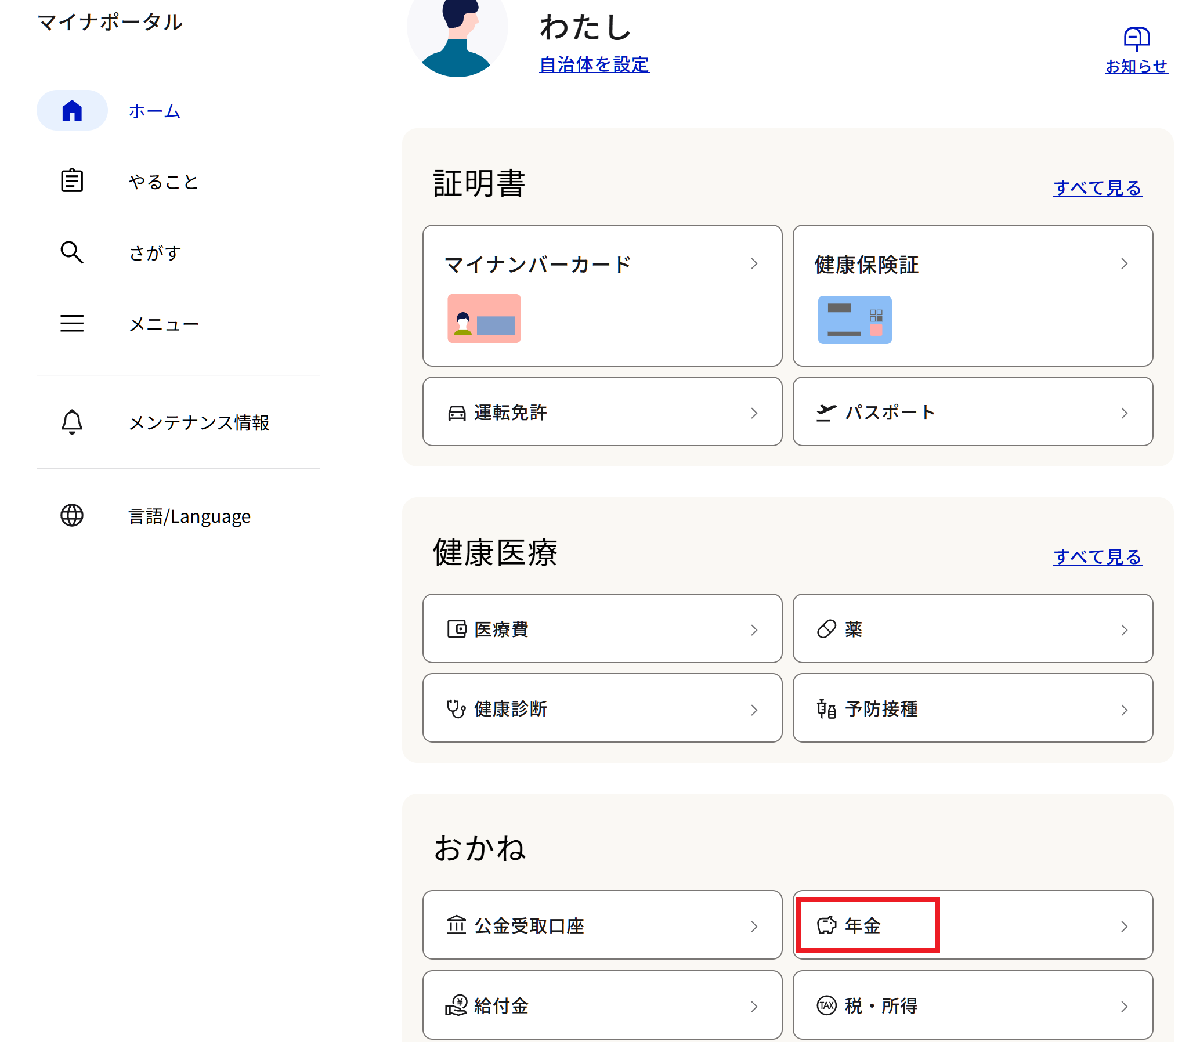Click the マイナンバーカード card thumbnail
This screenshot has height=1058, width=1200.
coord(484,319)
